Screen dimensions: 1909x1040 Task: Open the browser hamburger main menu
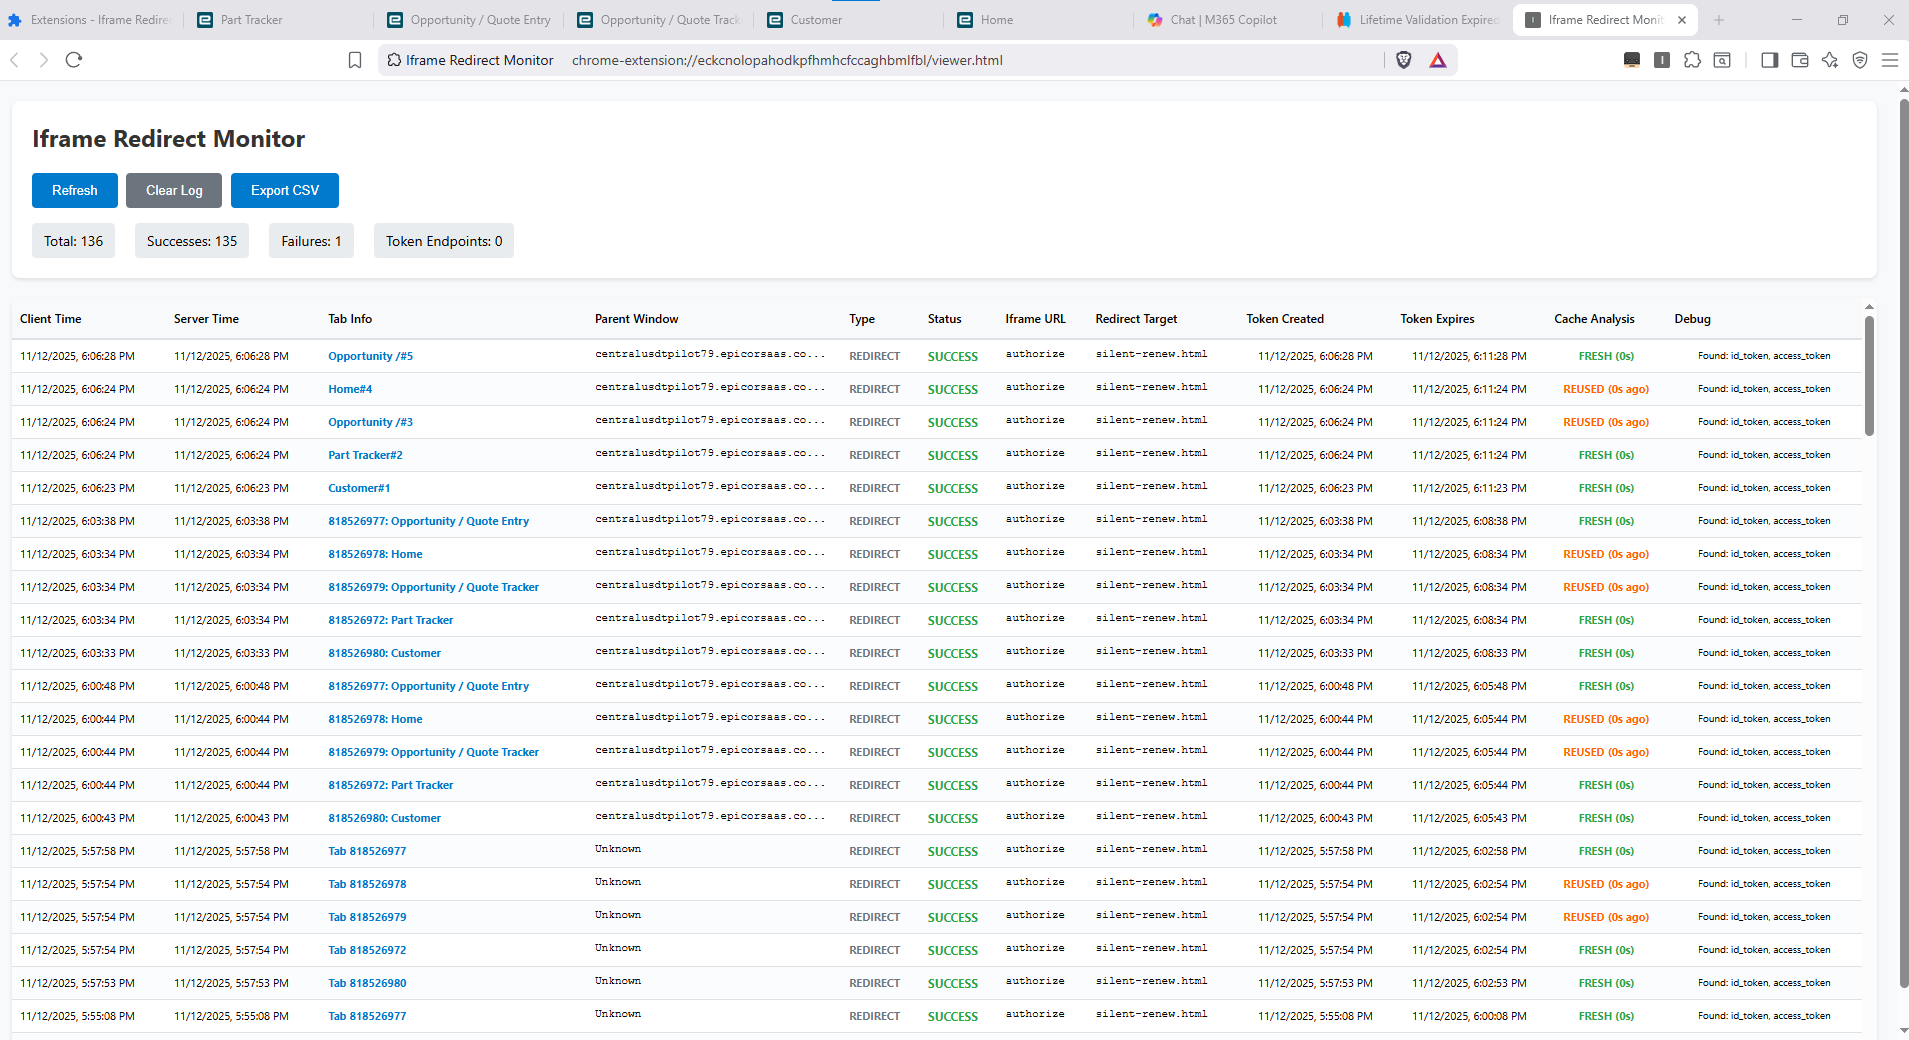[x=1889, y=60]
